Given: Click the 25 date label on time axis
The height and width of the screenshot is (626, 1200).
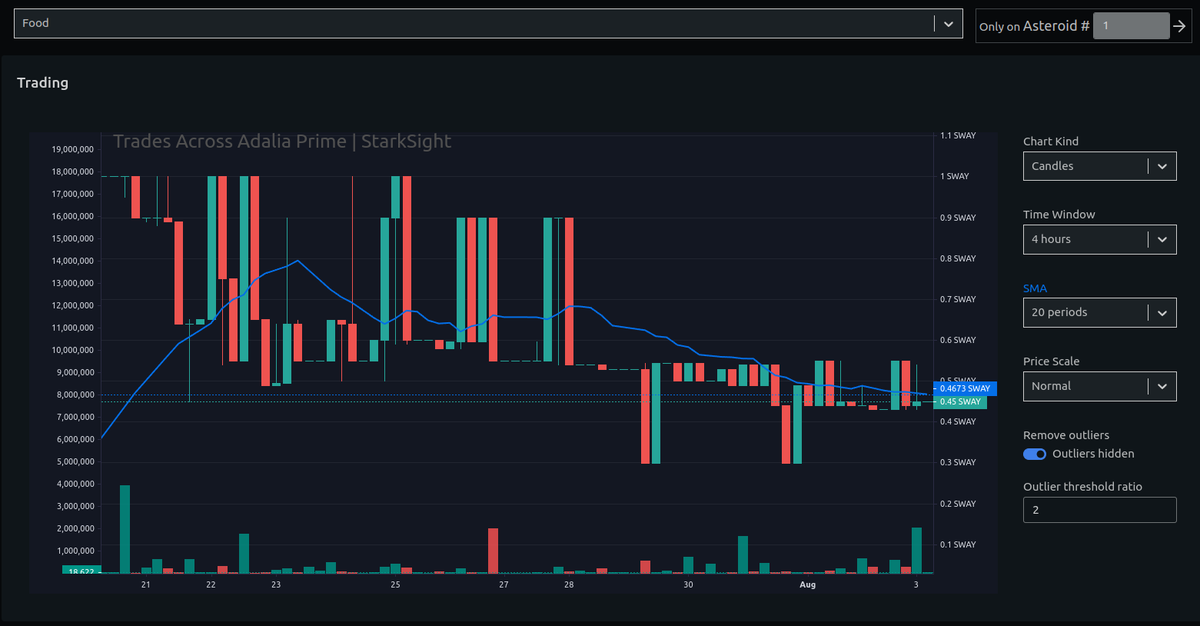Looking at the screenshot, I should click(x=395, y=585).
